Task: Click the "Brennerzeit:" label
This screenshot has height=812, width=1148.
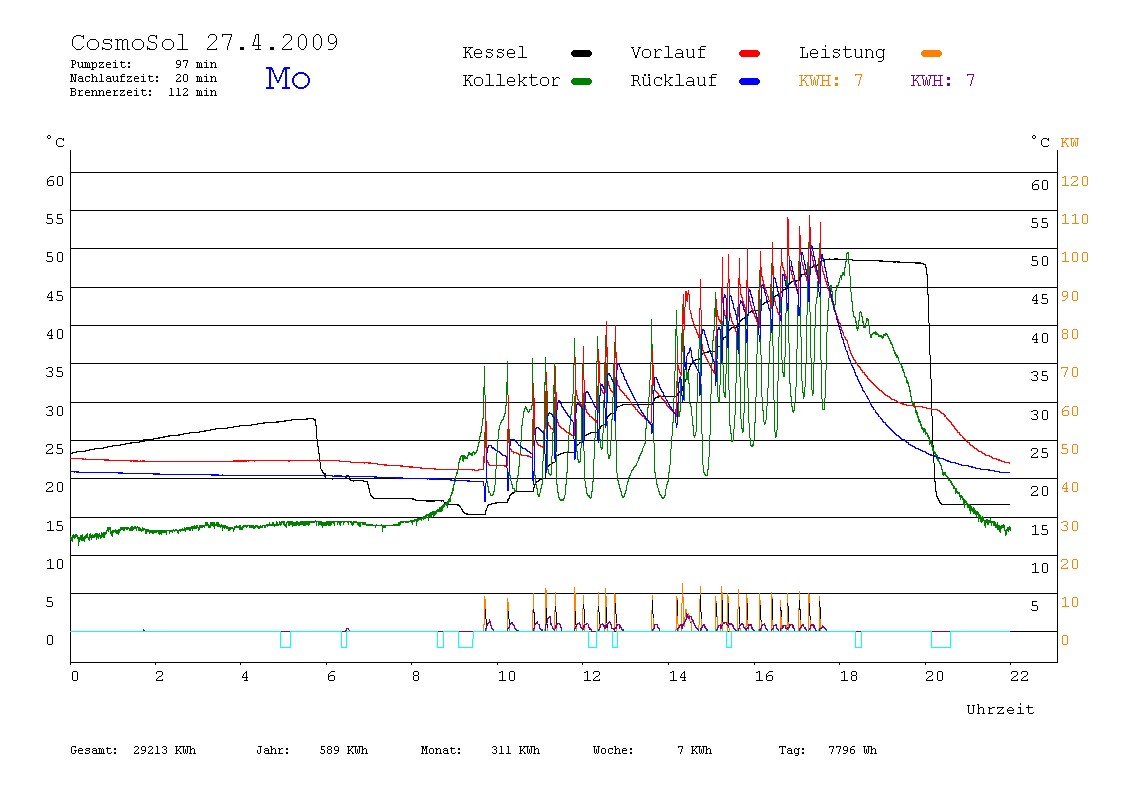Action: (x=111, y=92)
